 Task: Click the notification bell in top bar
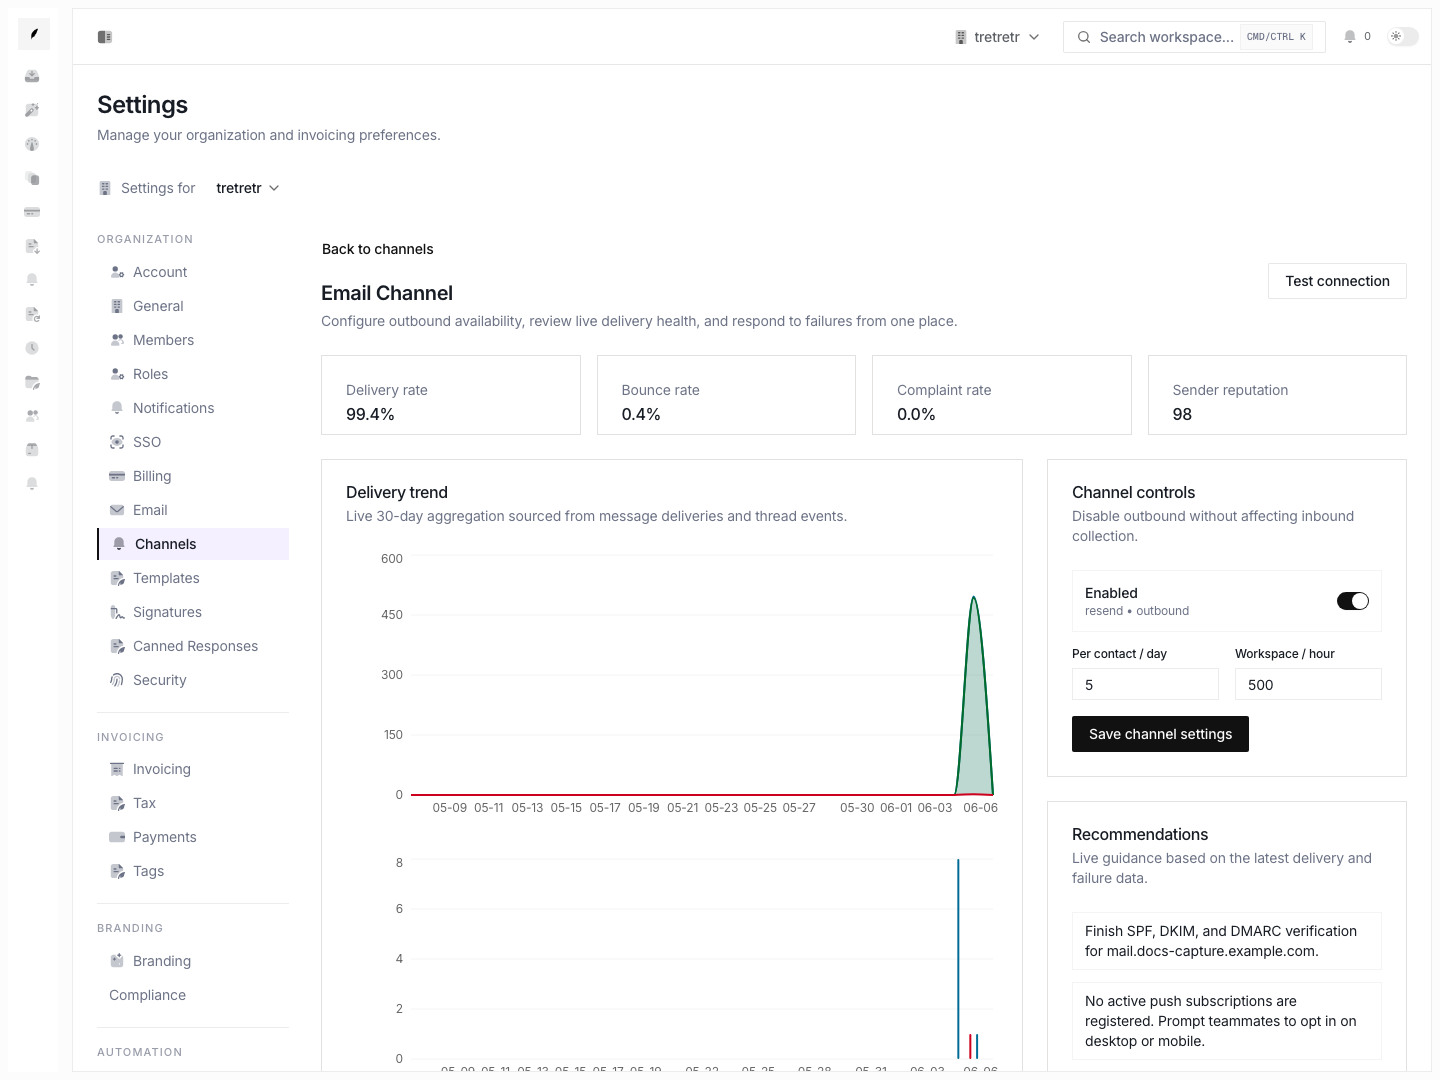(x=1350, y=37)
